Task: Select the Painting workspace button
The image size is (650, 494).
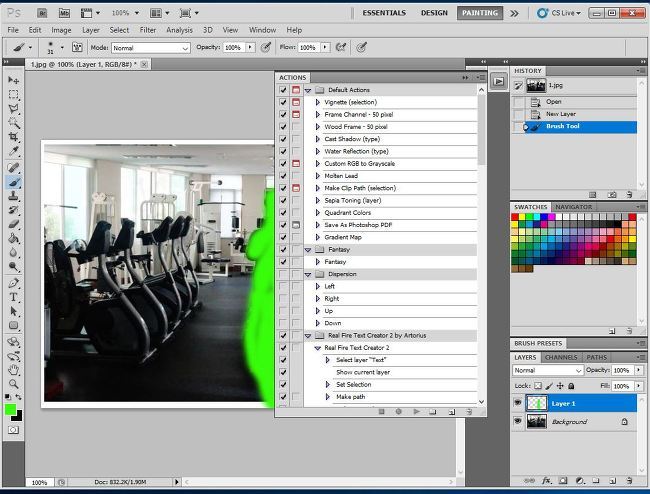Action: pyautogui.click(x=480, y=13)
